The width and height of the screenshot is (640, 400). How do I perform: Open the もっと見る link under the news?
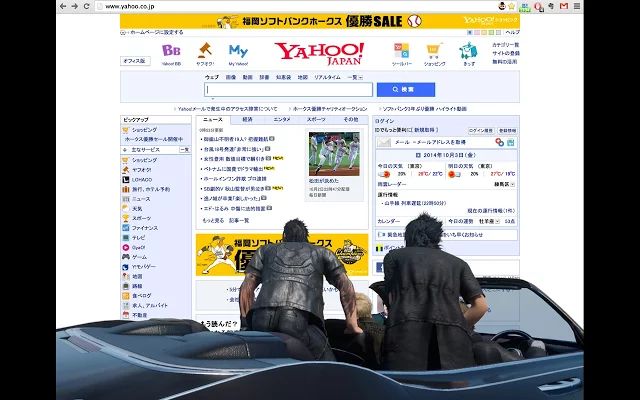pos(213,220)
